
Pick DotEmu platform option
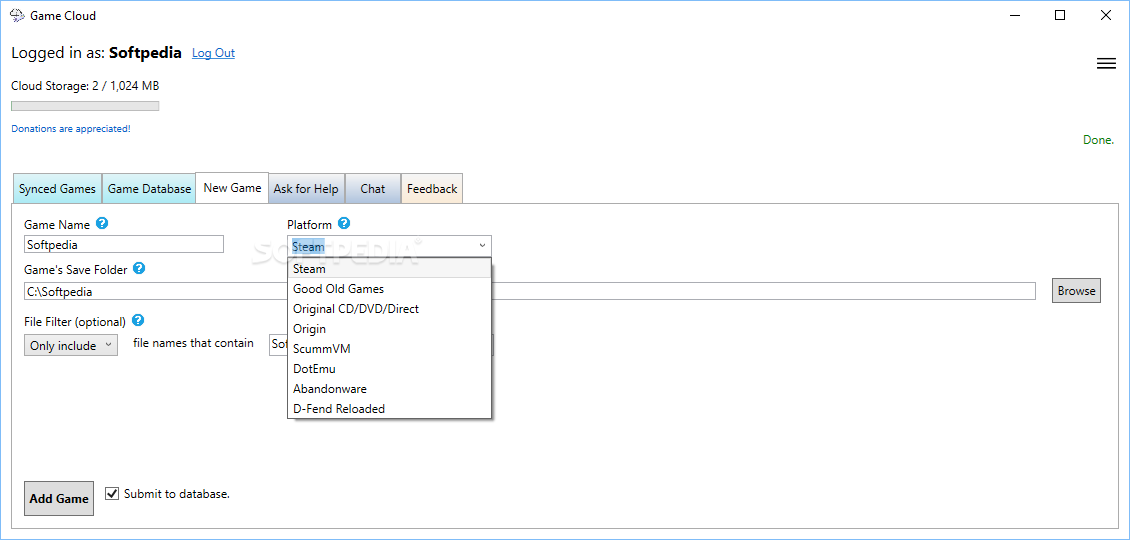click(x=389, y=368)
